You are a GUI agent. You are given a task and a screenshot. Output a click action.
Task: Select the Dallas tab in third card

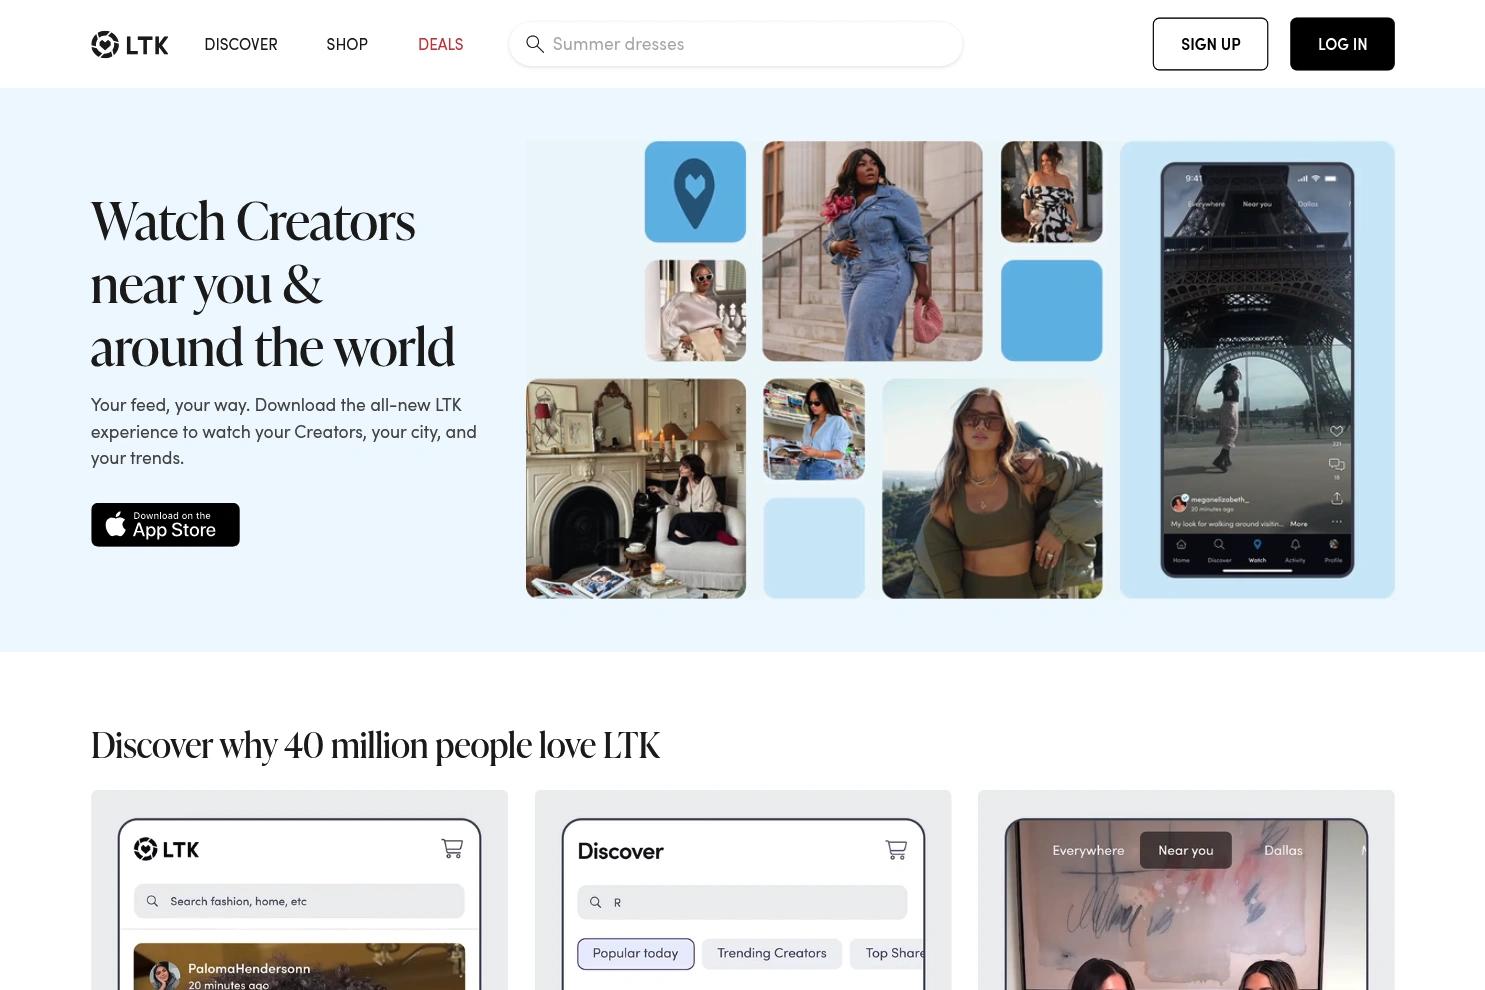click(x=1283, y=850)
